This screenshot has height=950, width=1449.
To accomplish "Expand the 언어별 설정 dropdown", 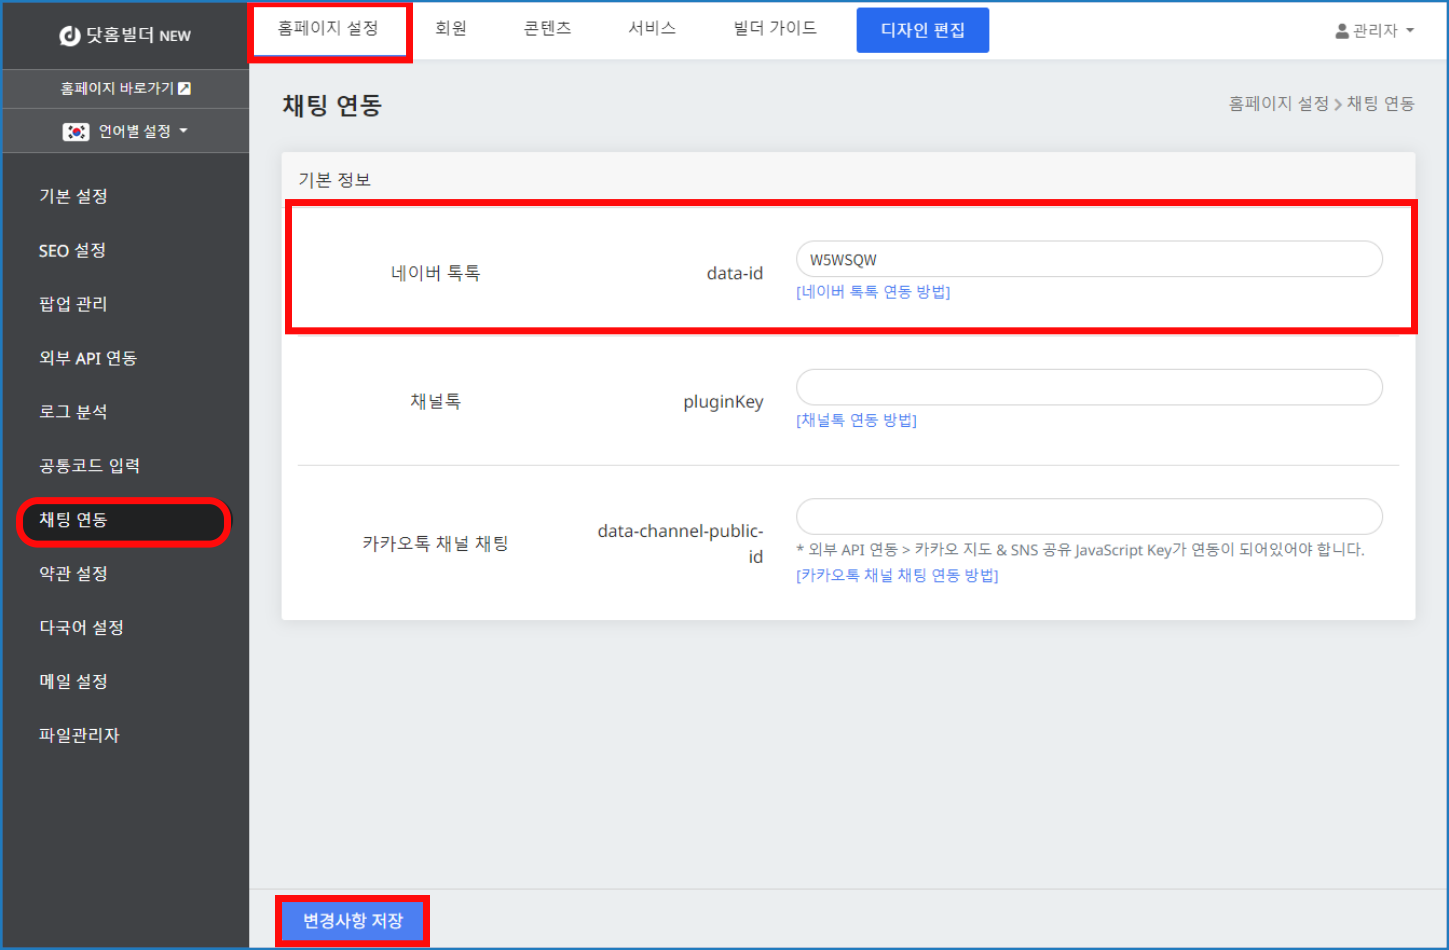I will click(x=183, y=131).
